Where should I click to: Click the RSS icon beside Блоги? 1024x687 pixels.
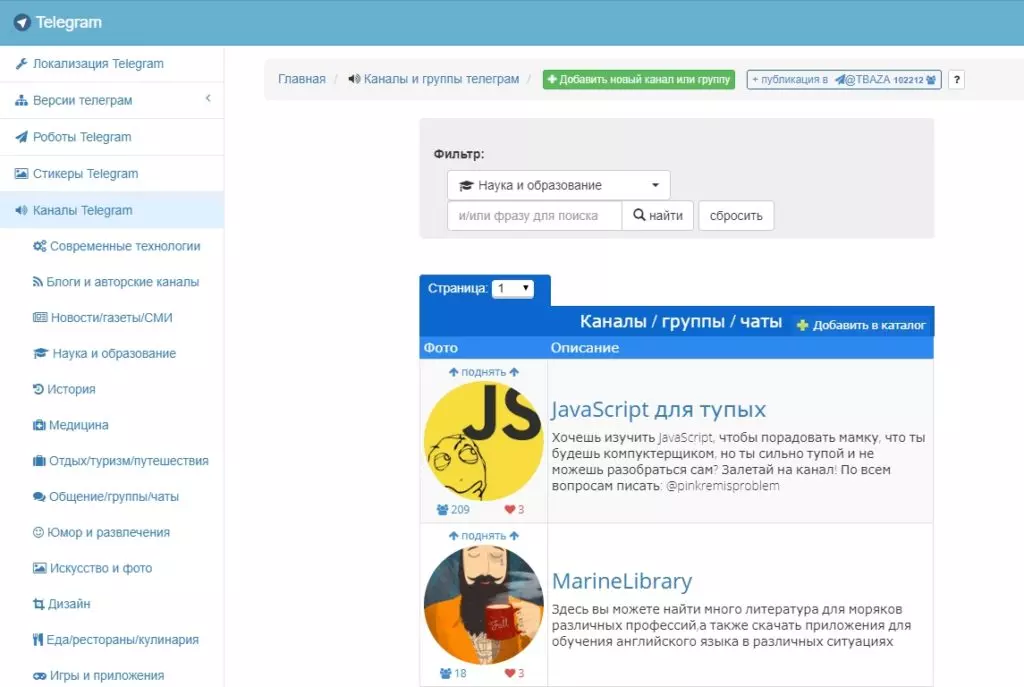tap(38, 282)
